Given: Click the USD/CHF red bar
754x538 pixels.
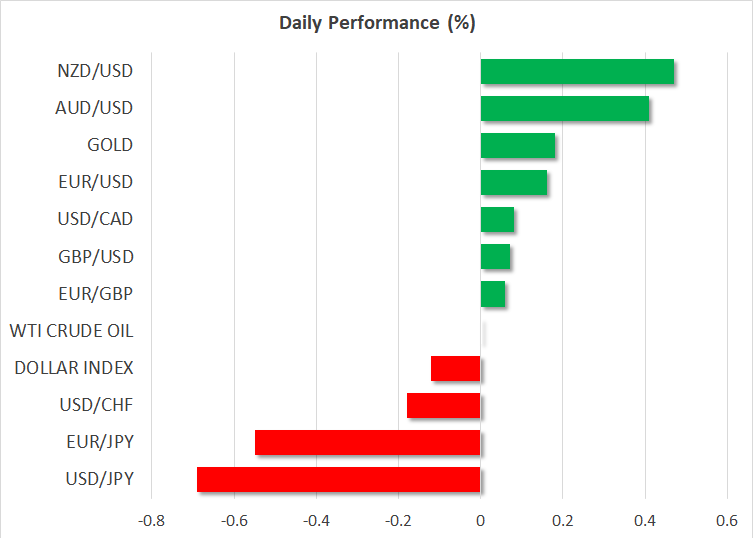Looking at the screenshot, I should (444, 405).
